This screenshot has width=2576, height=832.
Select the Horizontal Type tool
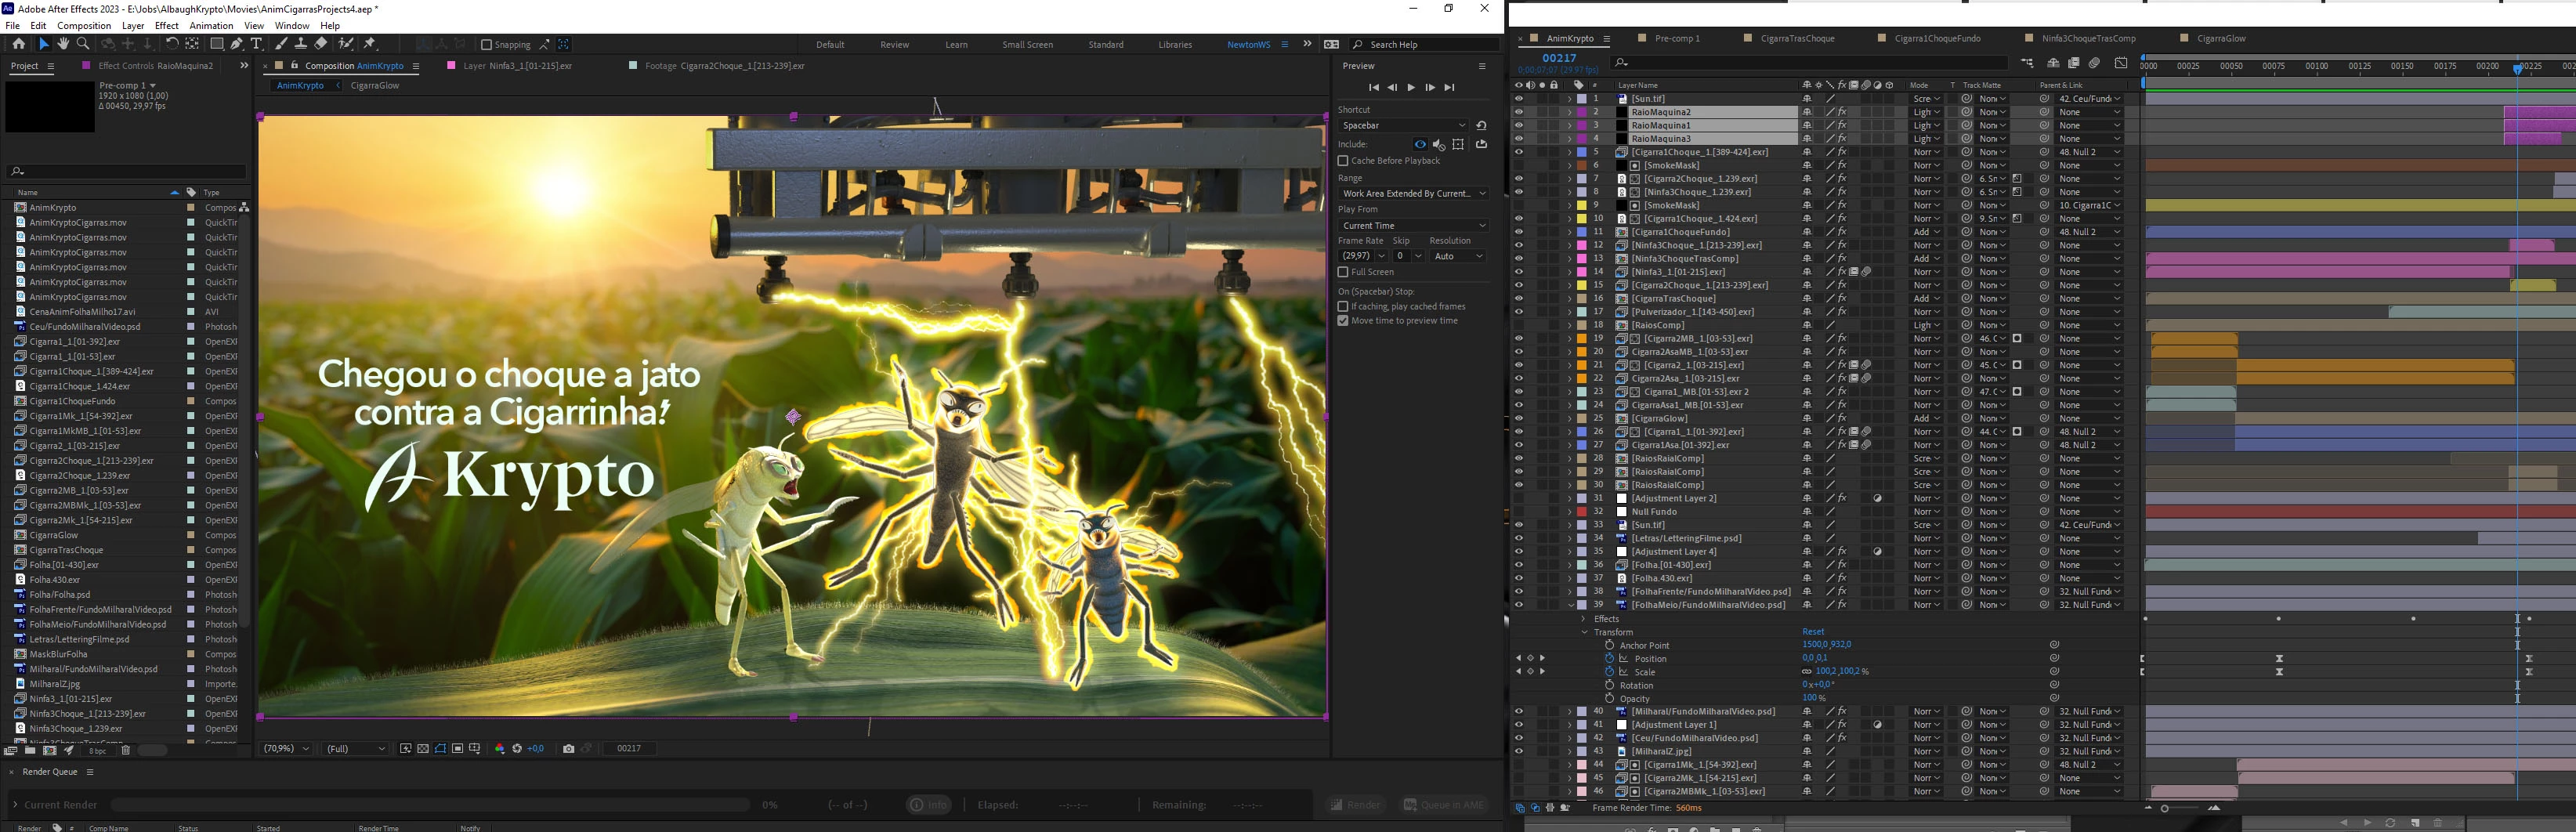tap(256, 44)
